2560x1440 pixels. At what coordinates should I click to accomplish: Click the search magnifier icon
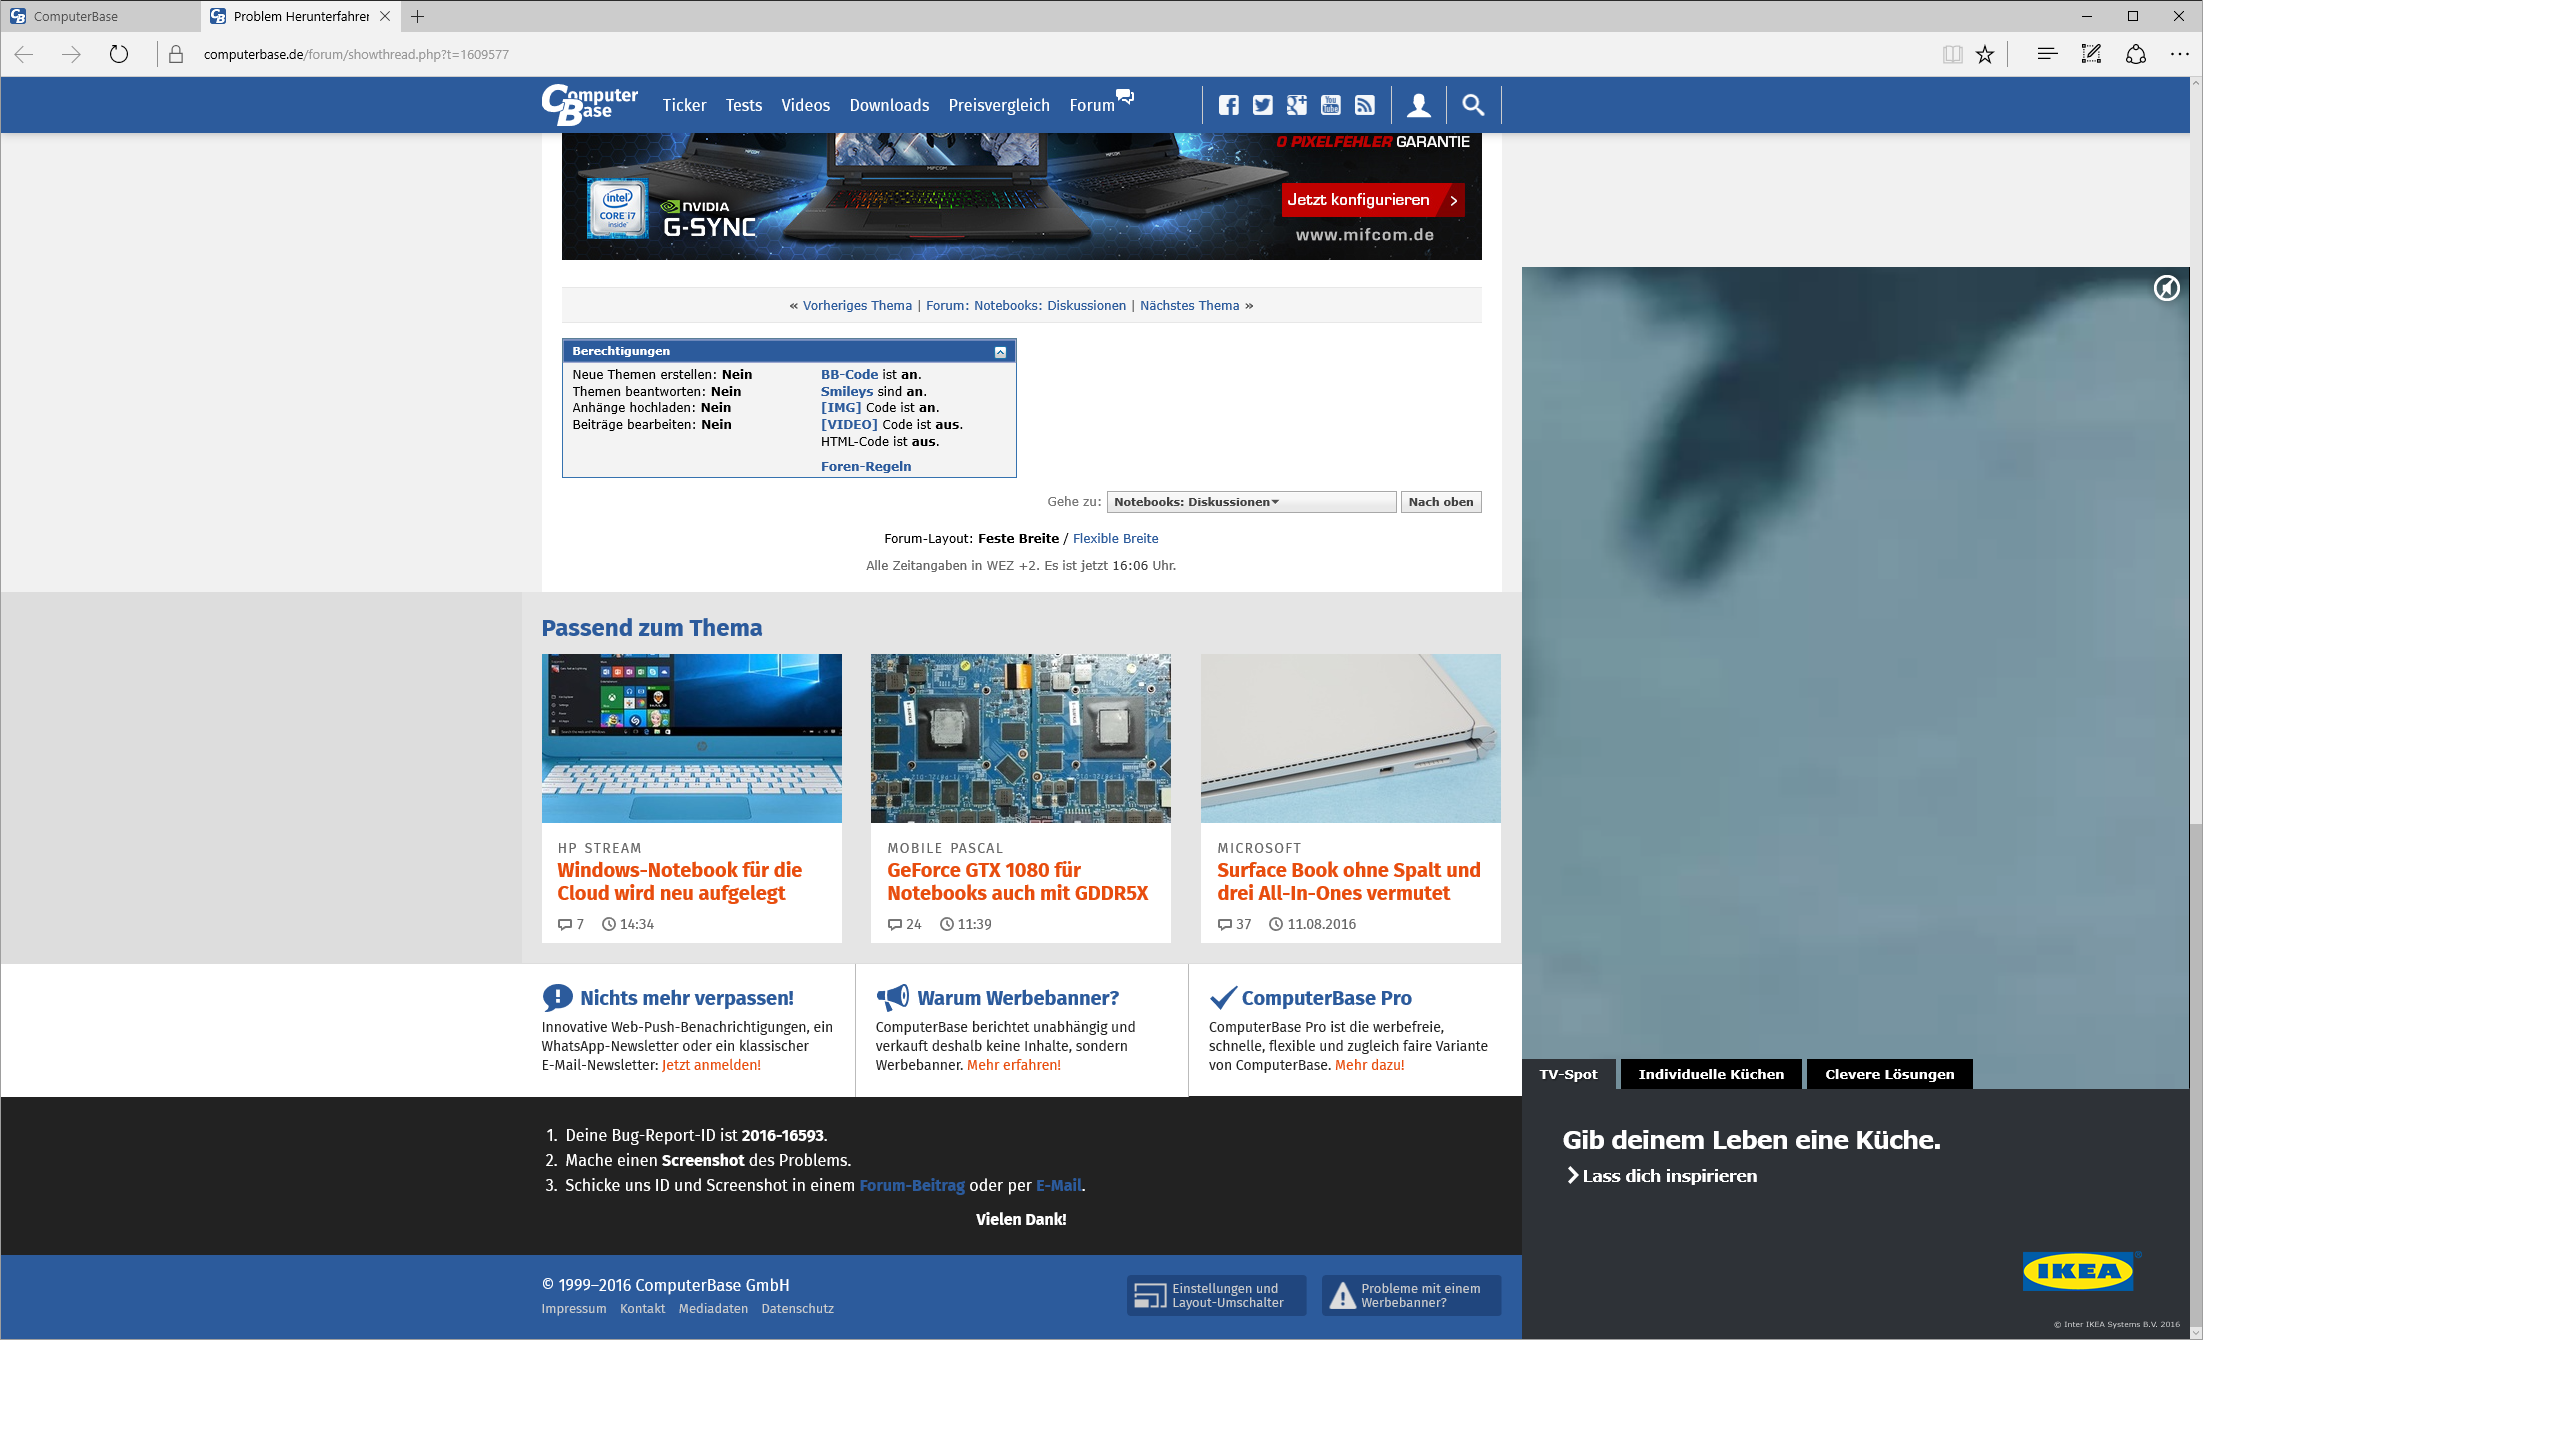tap(1473, 105)
